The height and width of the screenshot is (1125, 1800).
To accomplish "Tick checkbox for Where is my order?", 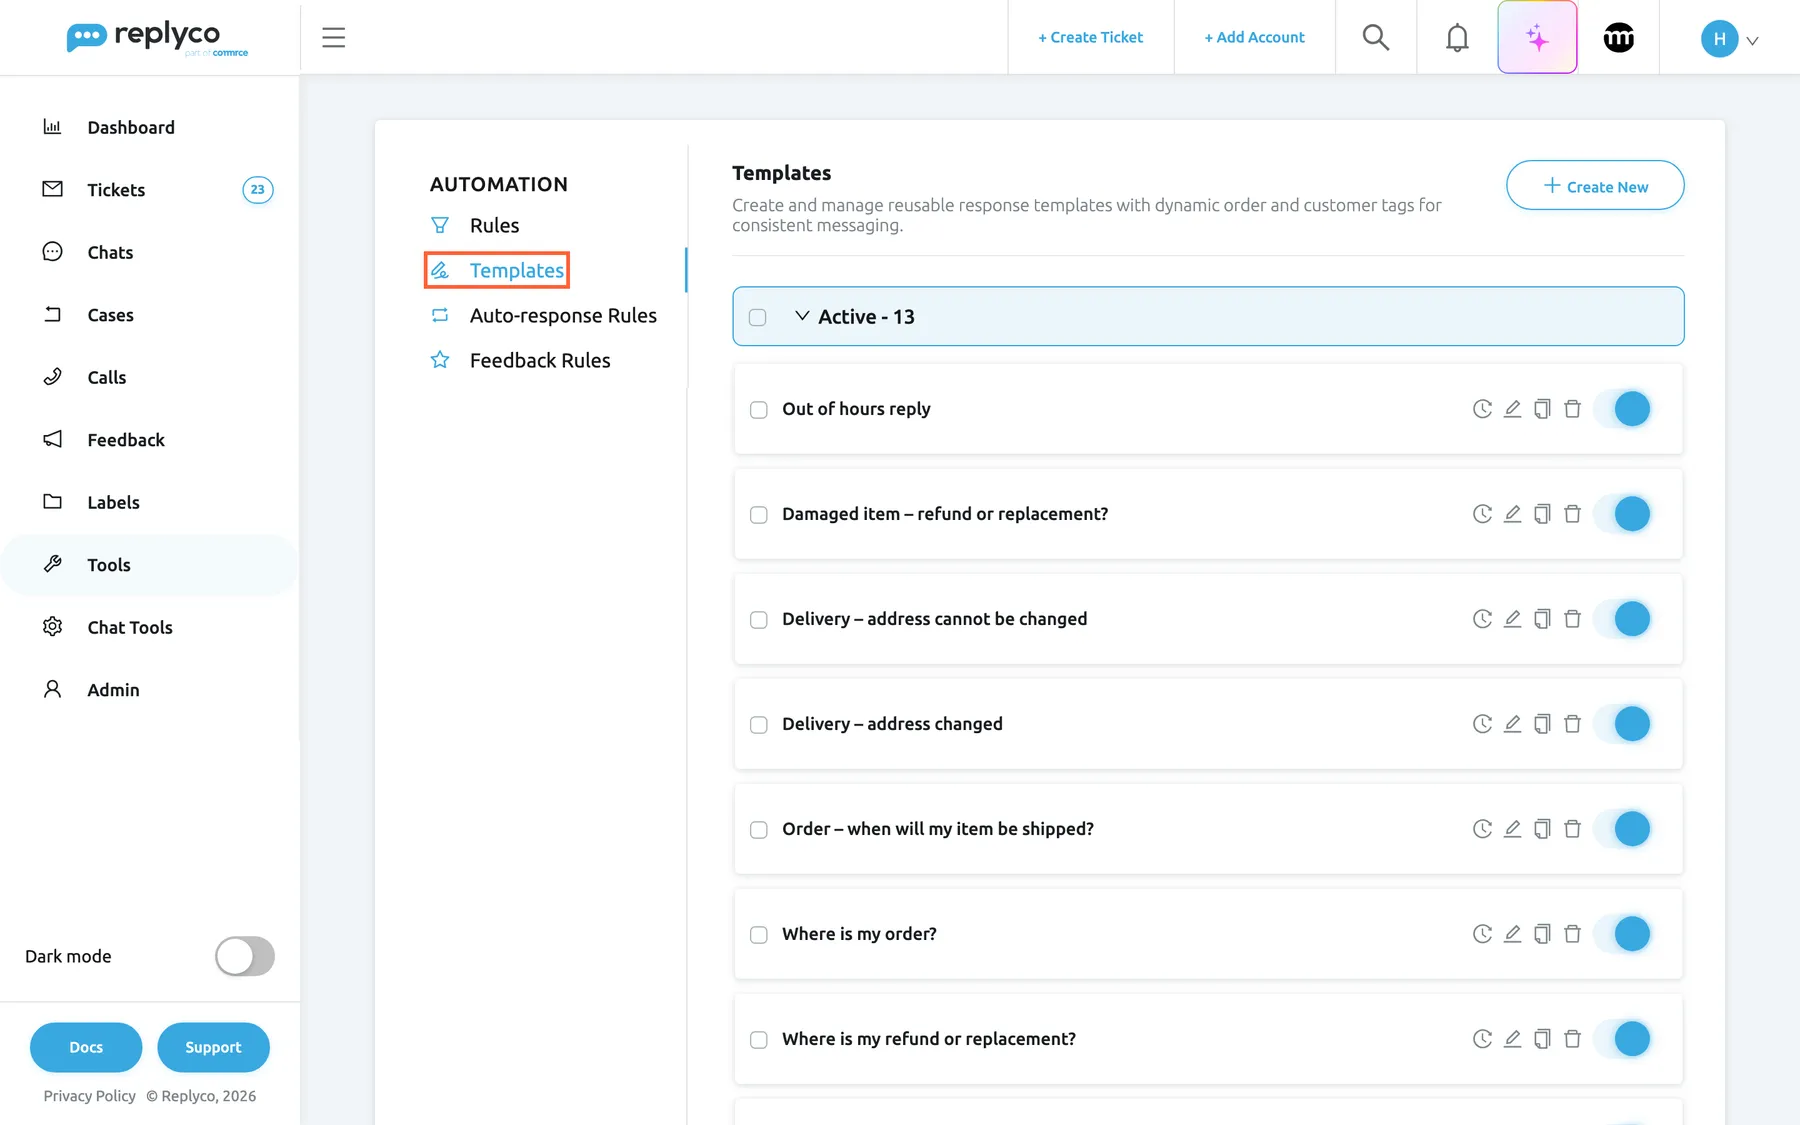I will [x=759, y=935].
